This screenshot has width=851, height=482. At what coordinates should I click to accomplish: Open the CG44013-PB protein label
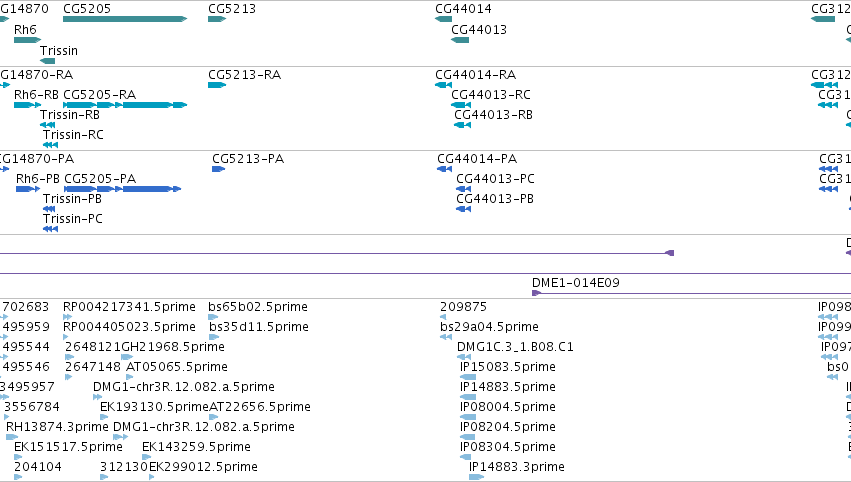pos(495,199)
